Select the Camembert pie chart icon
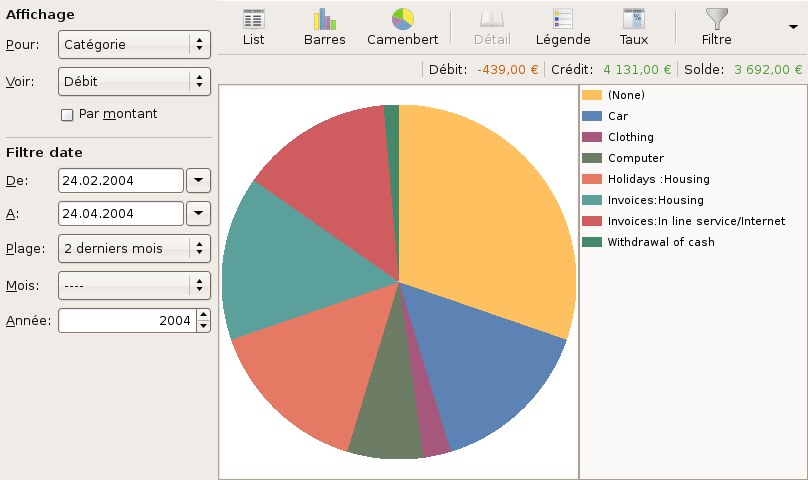 click(x=402, y=20)
